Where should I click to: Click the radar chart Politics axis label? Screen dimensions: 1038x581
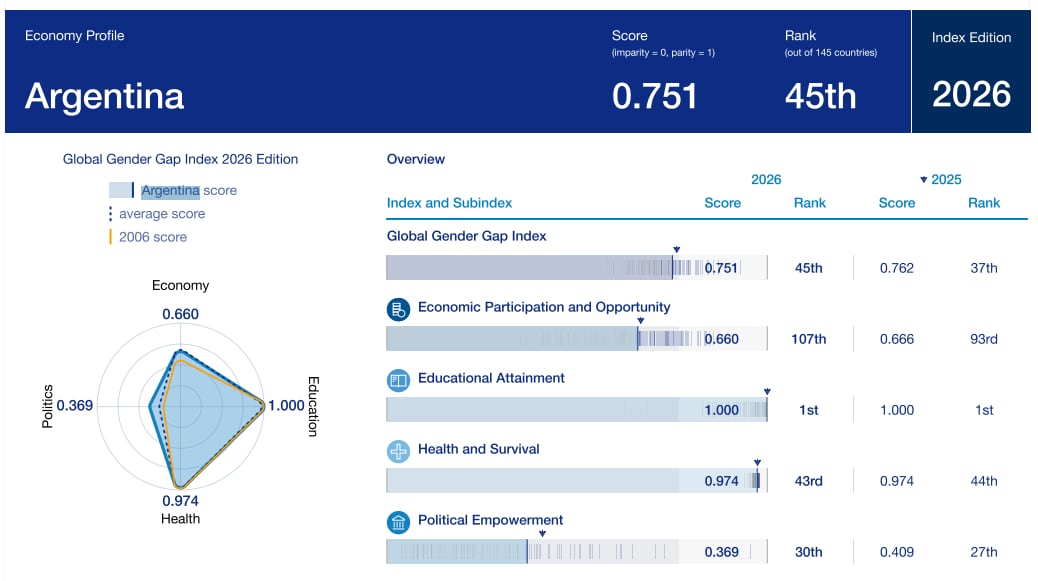click(x=47, y=406)
